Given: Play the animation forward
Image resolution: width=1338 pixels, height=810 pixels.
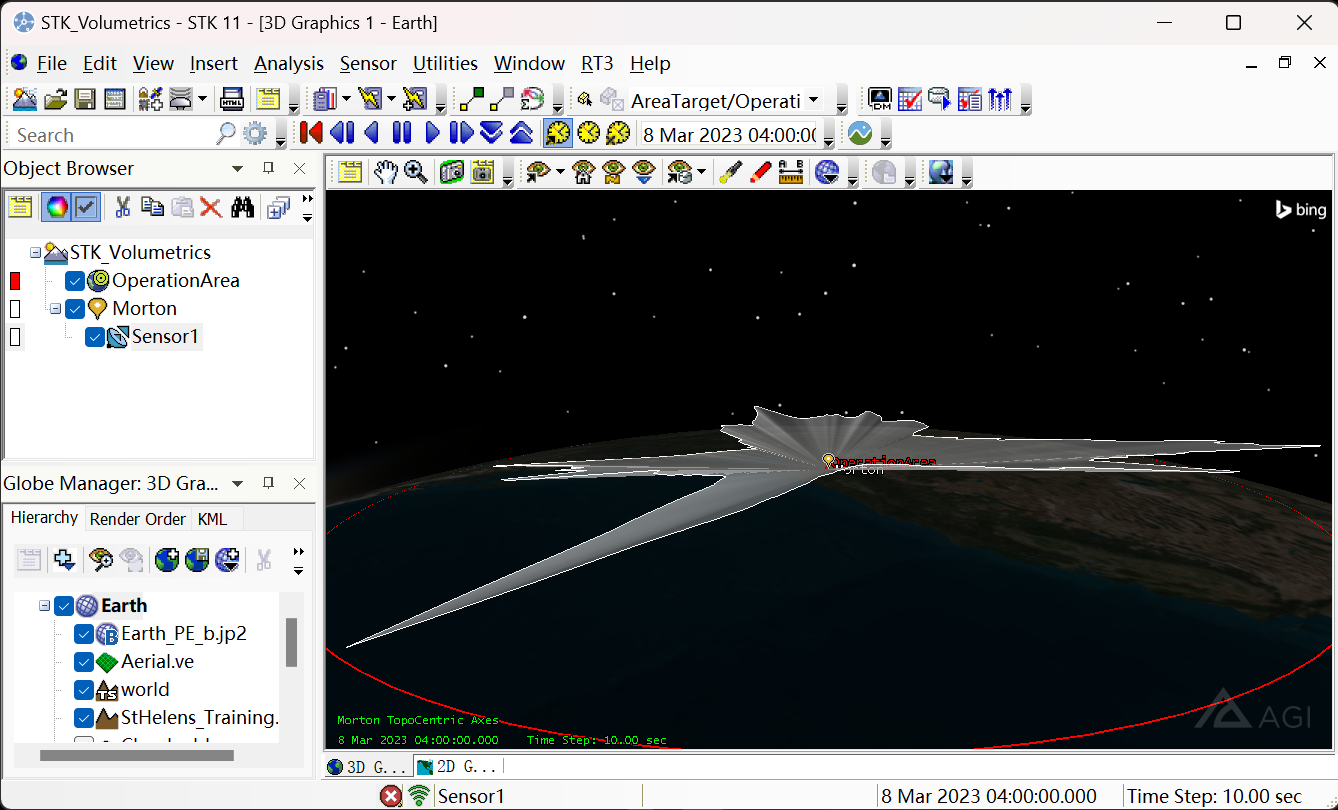Looking at the screenshot, I should [432, 132].
